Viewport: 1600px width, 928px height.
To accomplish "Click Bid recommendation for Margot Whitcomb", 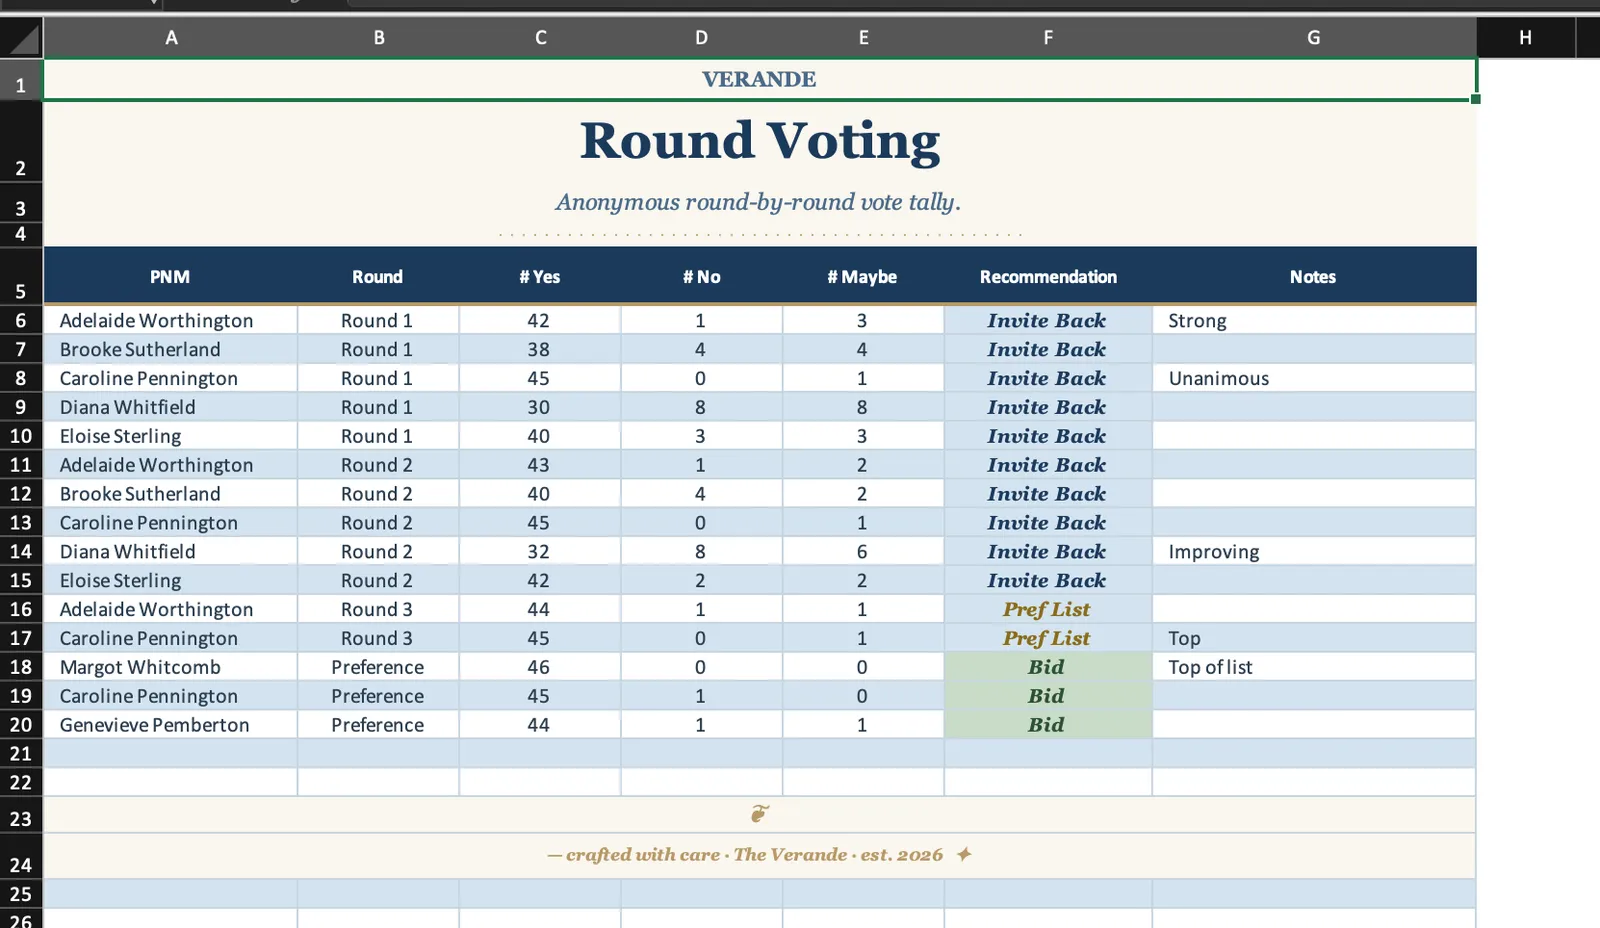I will click(x=1048, y=667).
